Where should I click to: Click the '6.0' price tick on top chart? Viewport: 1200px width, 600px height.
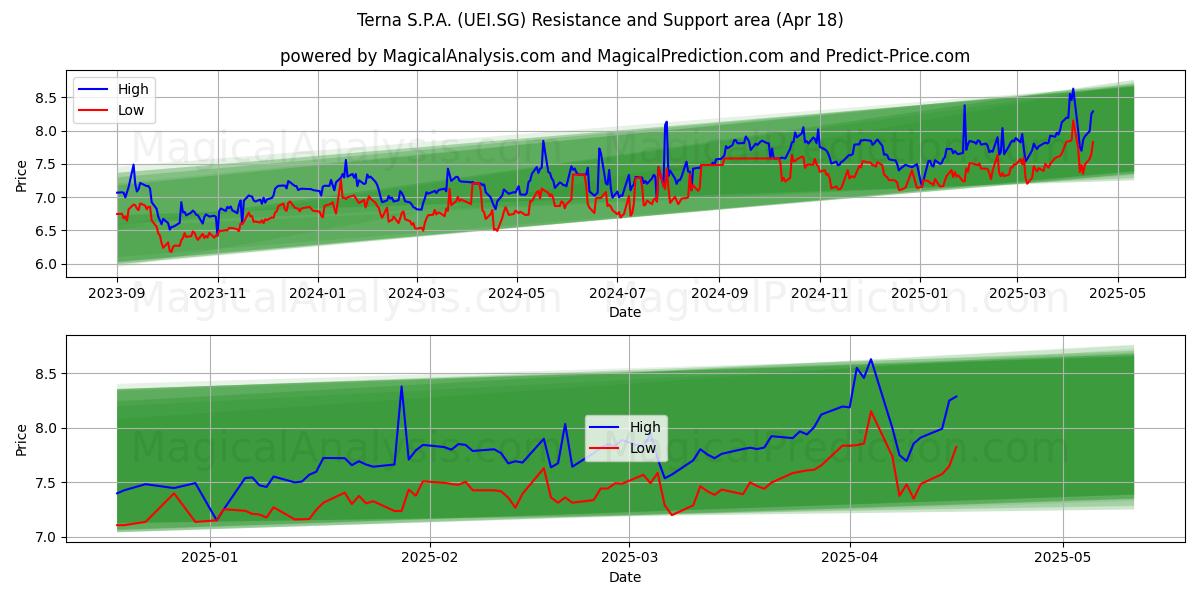coord(48,265)
